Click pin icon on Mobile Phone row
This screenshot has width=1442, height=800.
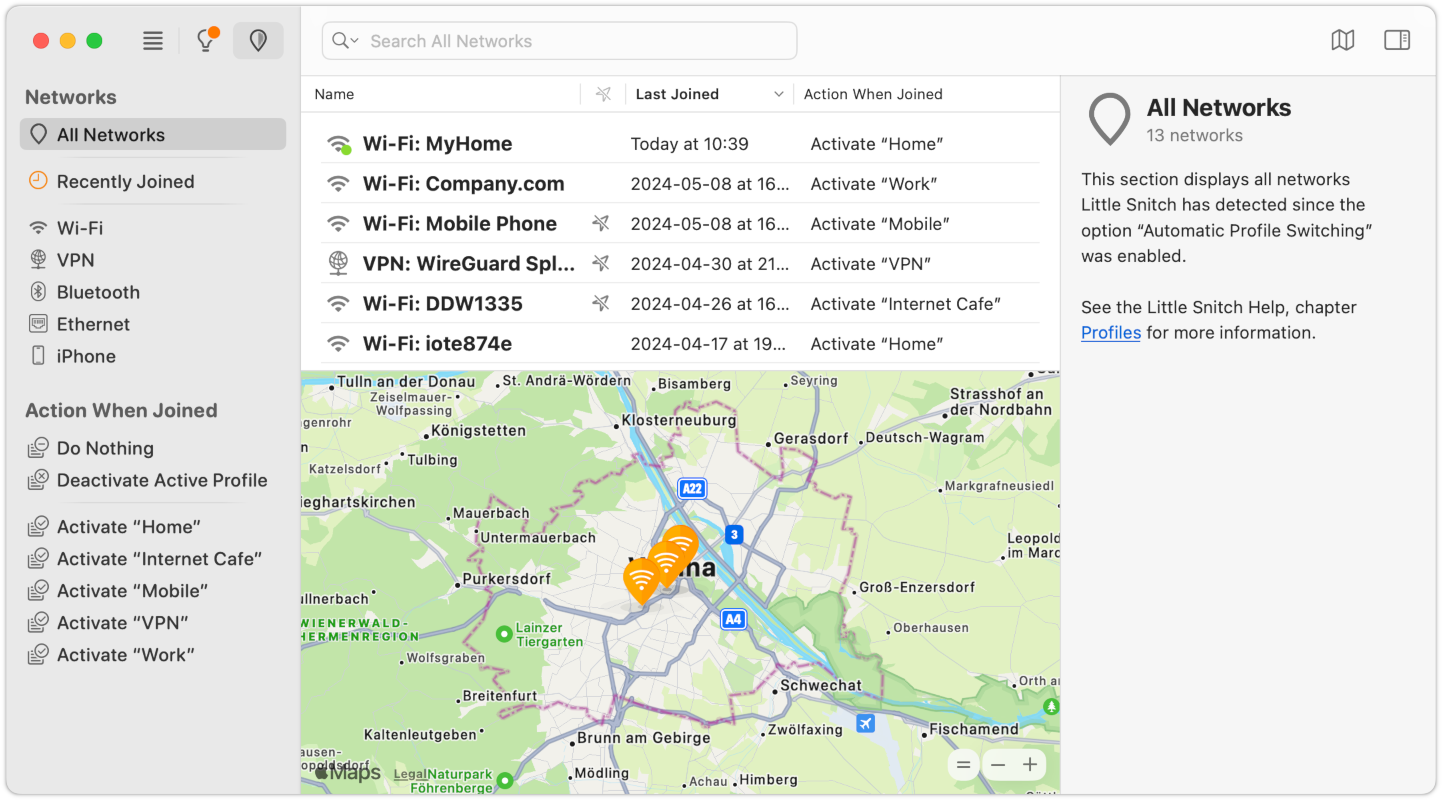tap(601, 224)
